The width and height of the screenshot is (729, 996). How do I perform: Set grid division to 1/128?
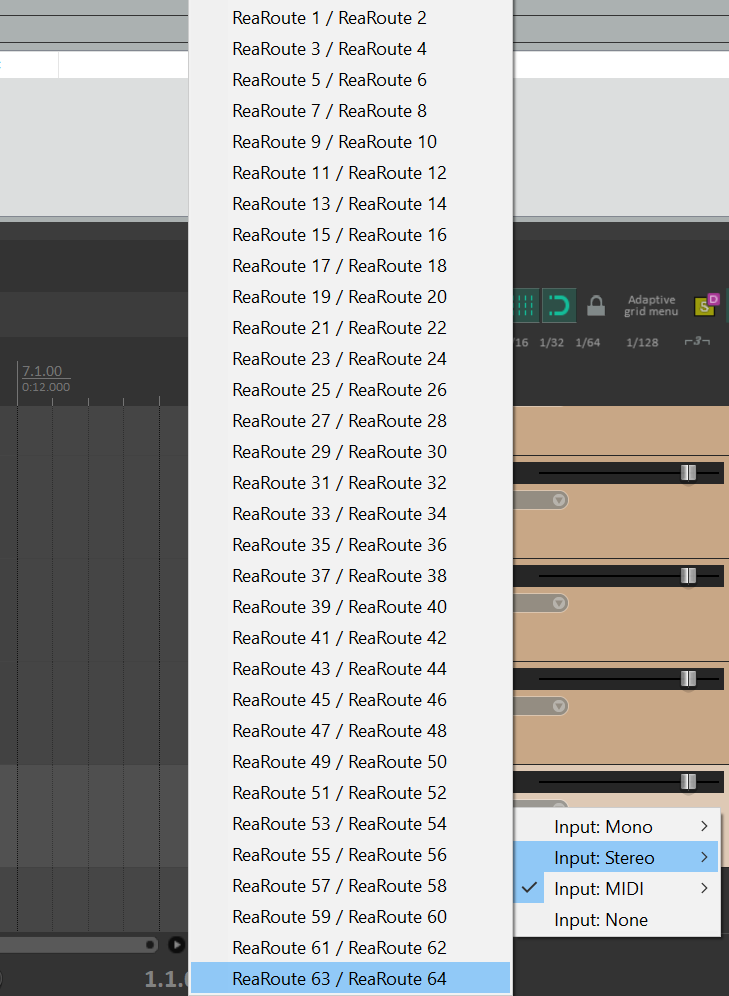(642, 342)
